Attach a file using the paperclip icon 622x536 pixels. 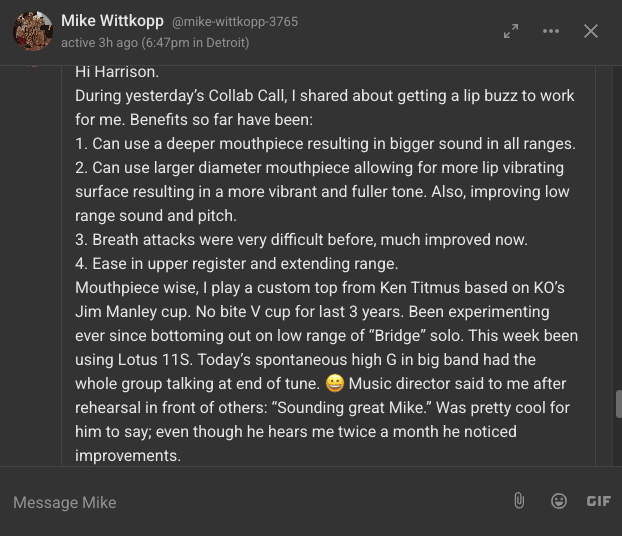click(x=519, y=501)
